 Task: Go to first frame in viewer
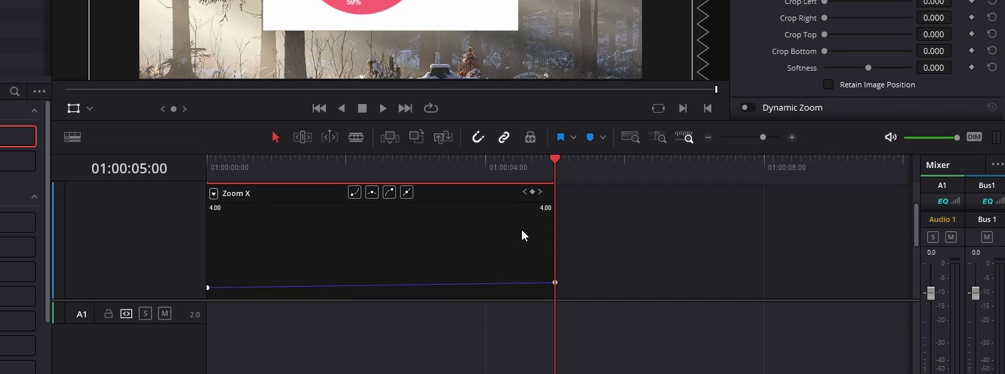[x=319, y=108]
